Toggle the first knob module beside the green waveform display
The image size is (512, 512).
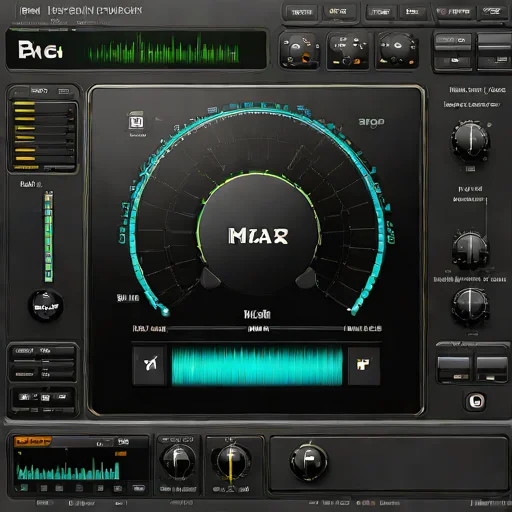click(299, 51)
